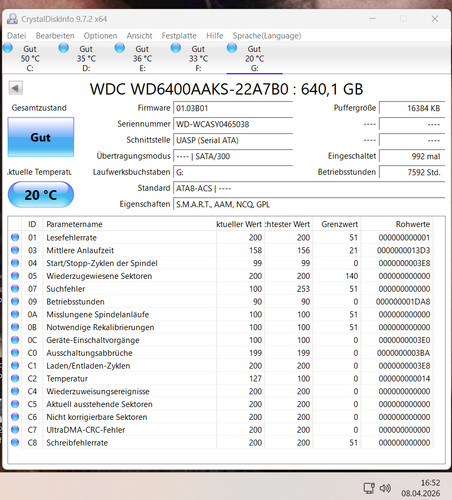
Task: Click status orb for UltraDMA-CRC-Fehler row
Action: pos(15,430)
